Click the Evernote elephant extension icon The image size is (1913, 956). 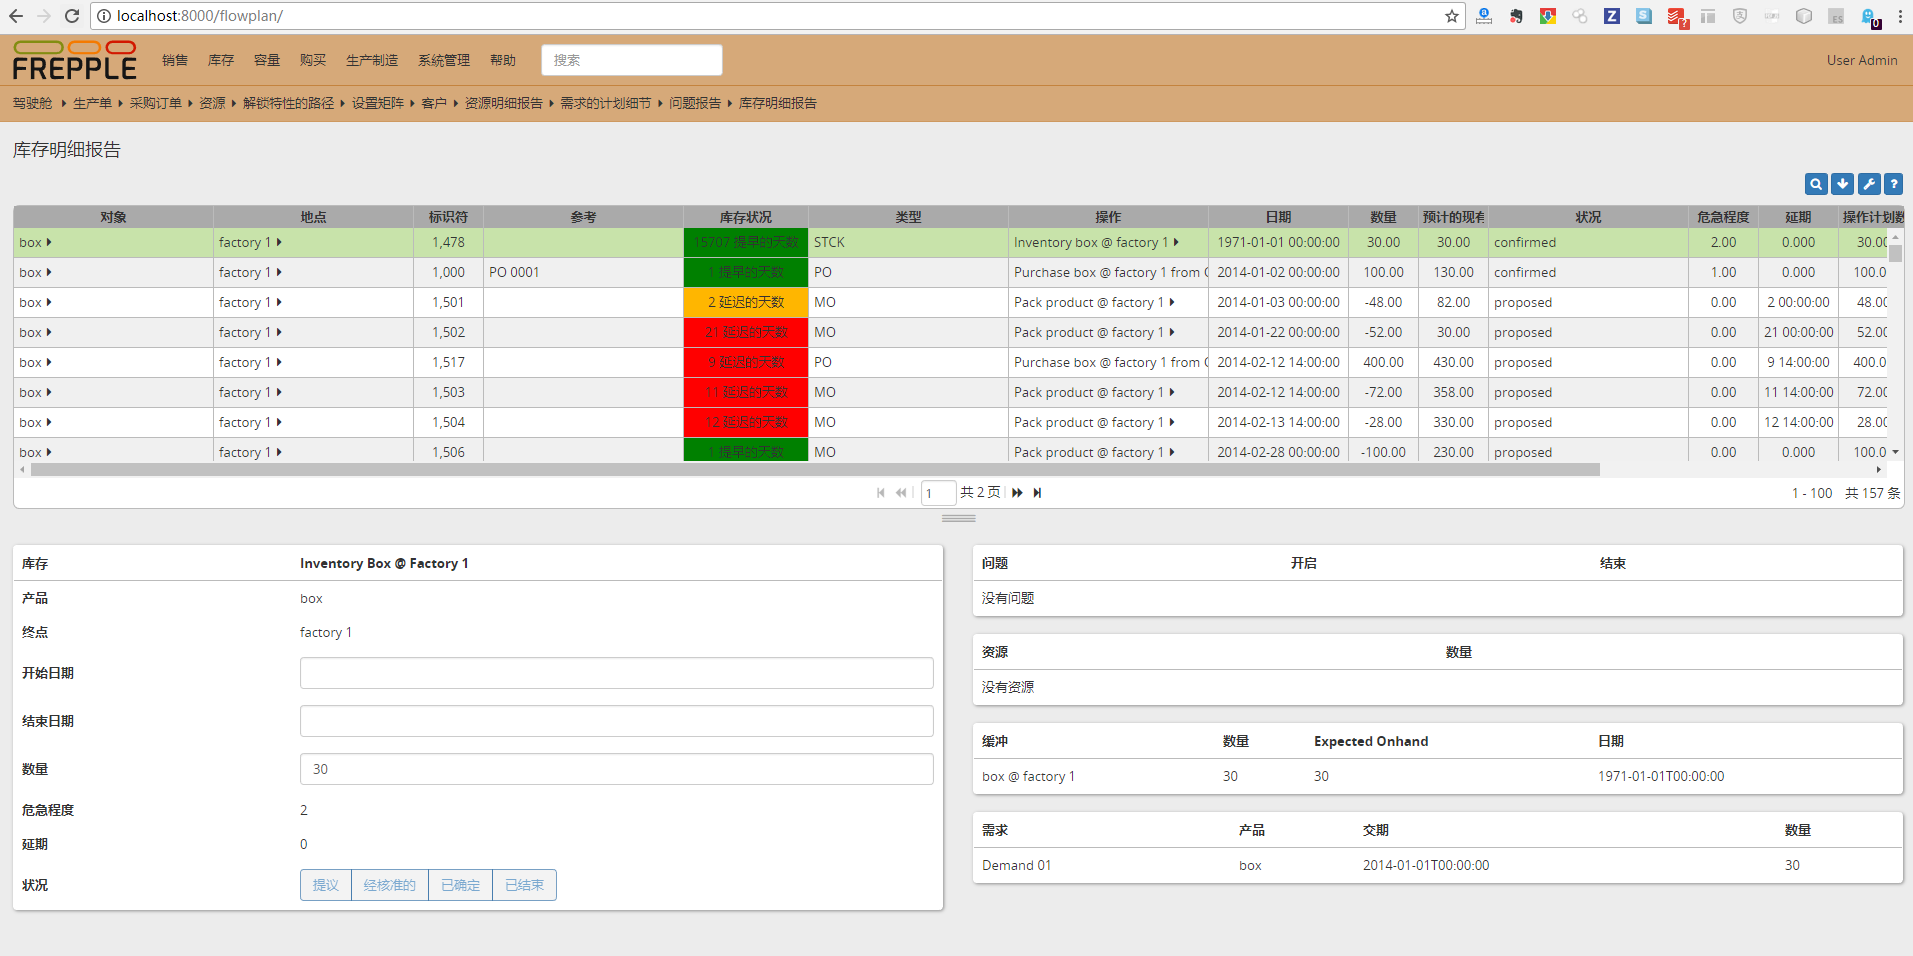coord(1516,16)
